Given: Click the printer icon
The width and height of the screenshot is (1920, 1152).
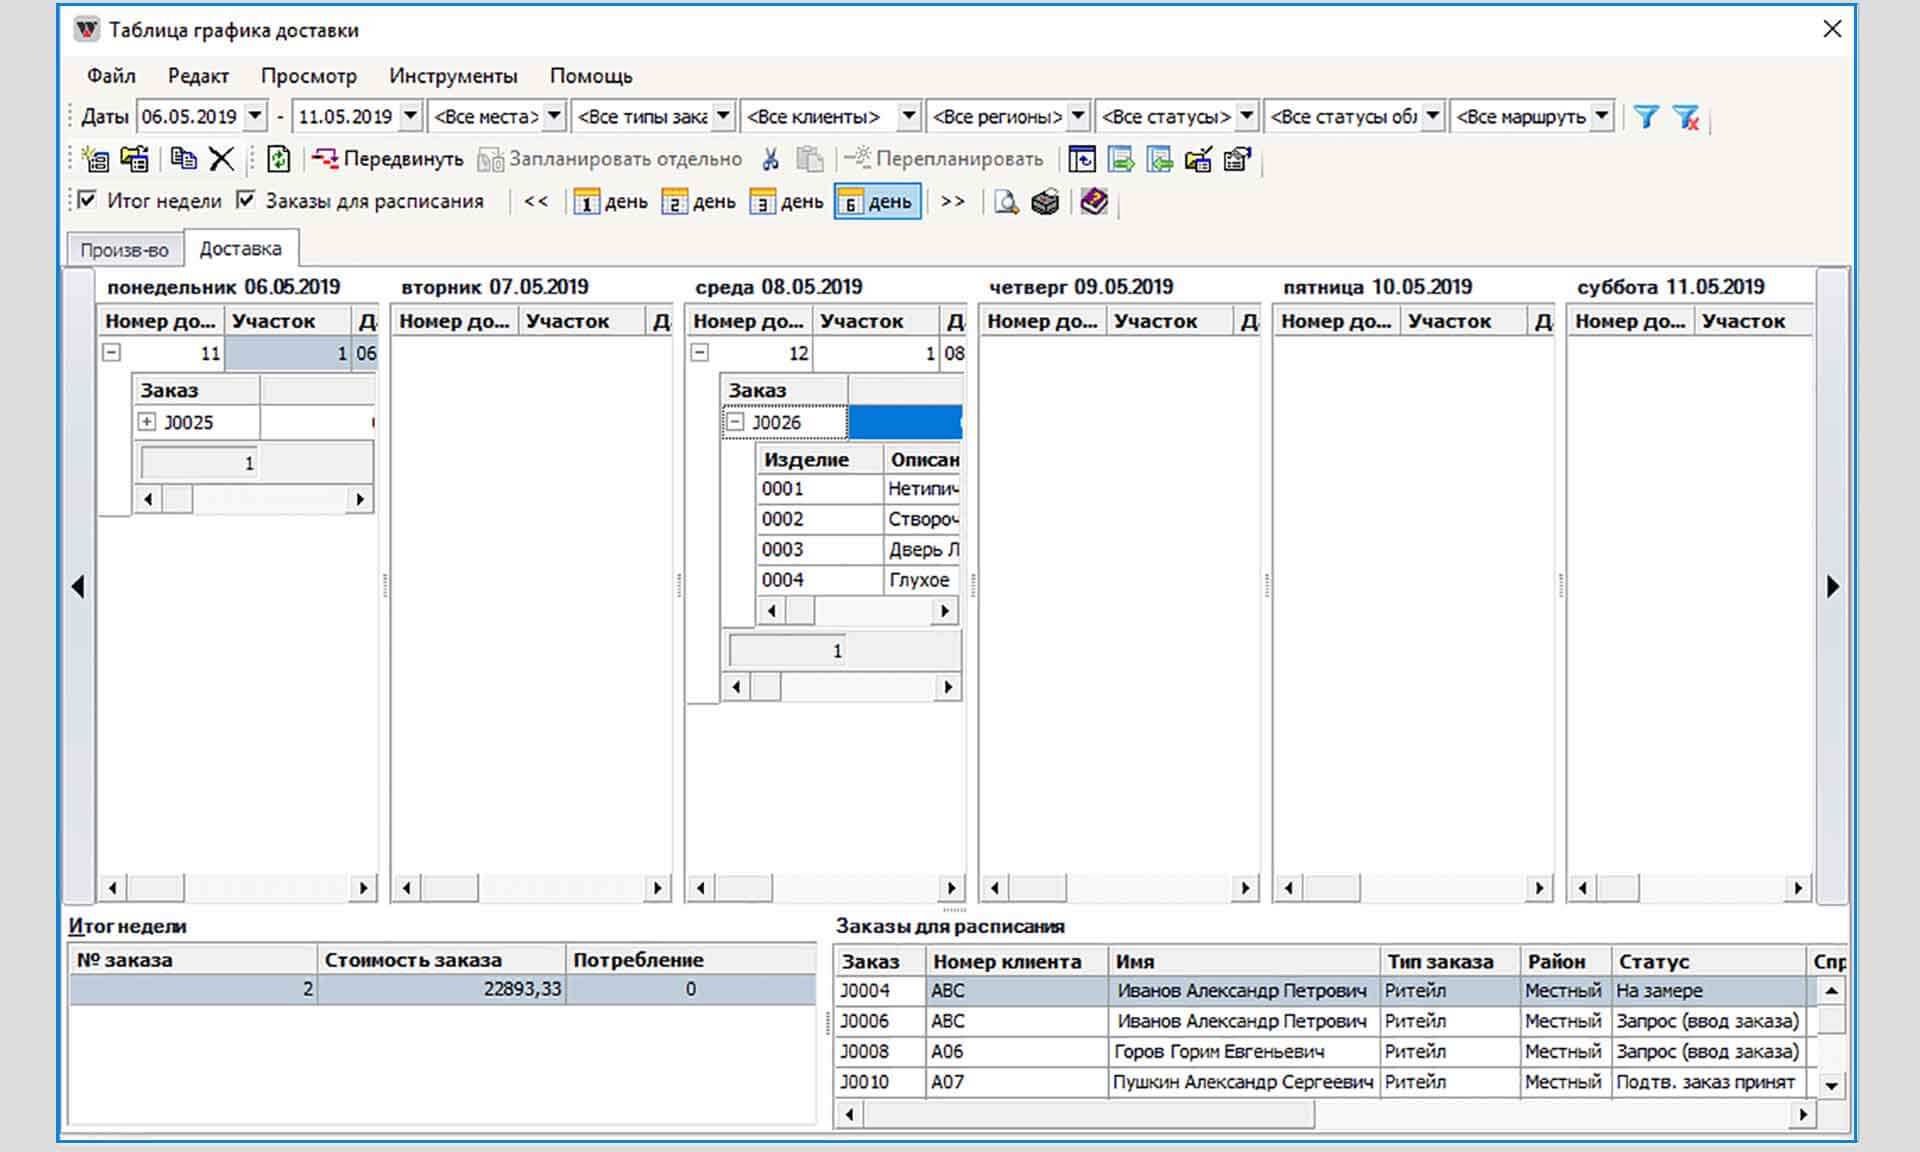Looking at the screenshot, I should [x=1045, y=202].
